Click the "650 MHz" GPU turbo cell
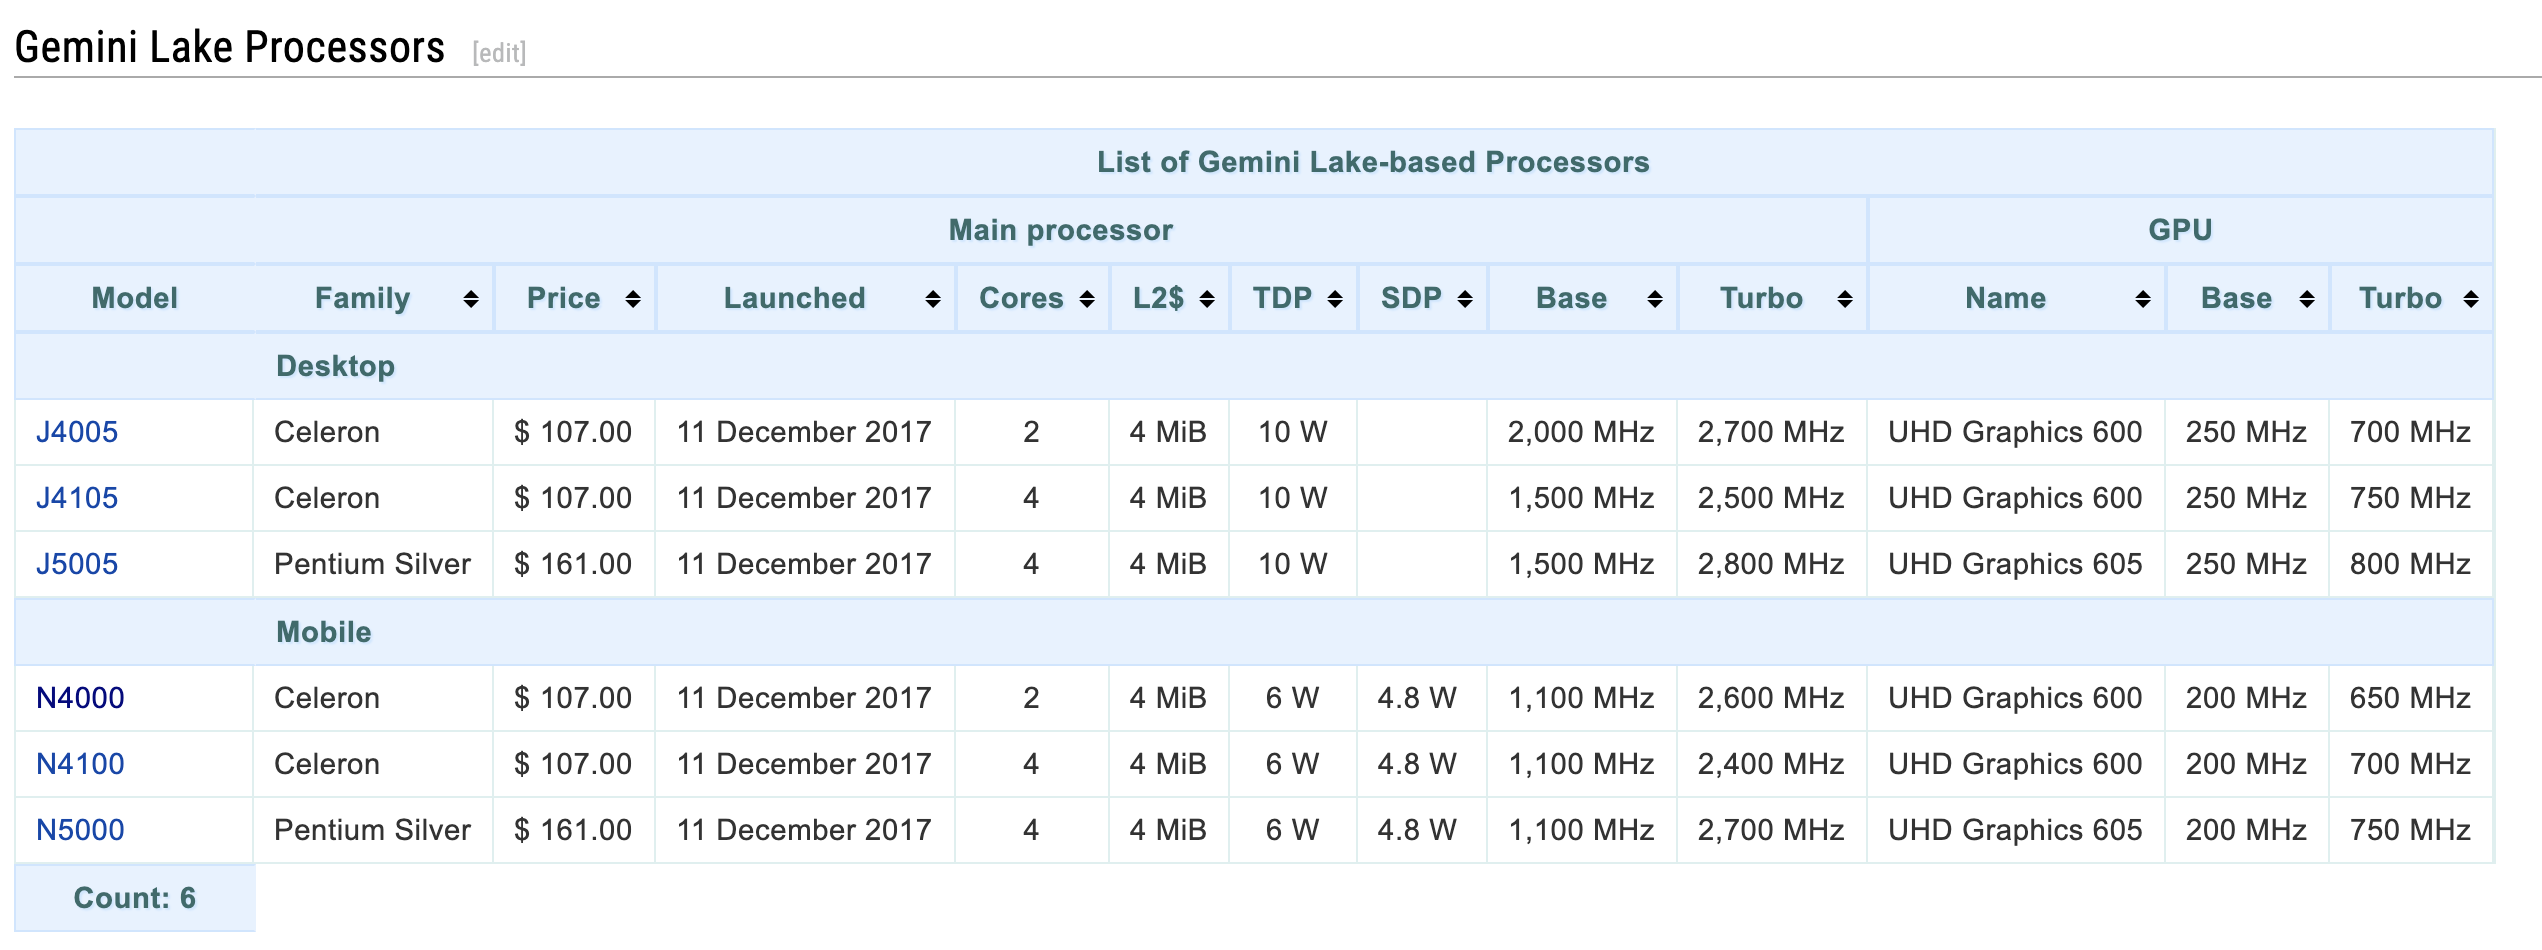The width and height of the screenshot is (2542, 950). [x=2410, y=698]
